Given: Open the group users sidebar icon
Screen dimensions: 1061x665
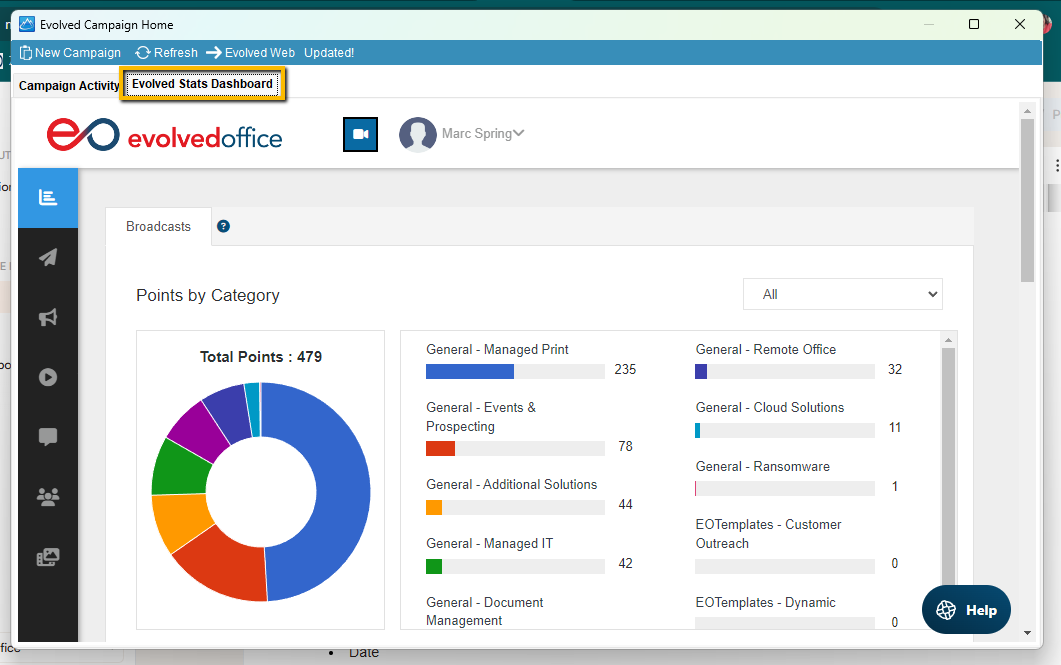Looking at the screenshot, I should pos(47,497).
